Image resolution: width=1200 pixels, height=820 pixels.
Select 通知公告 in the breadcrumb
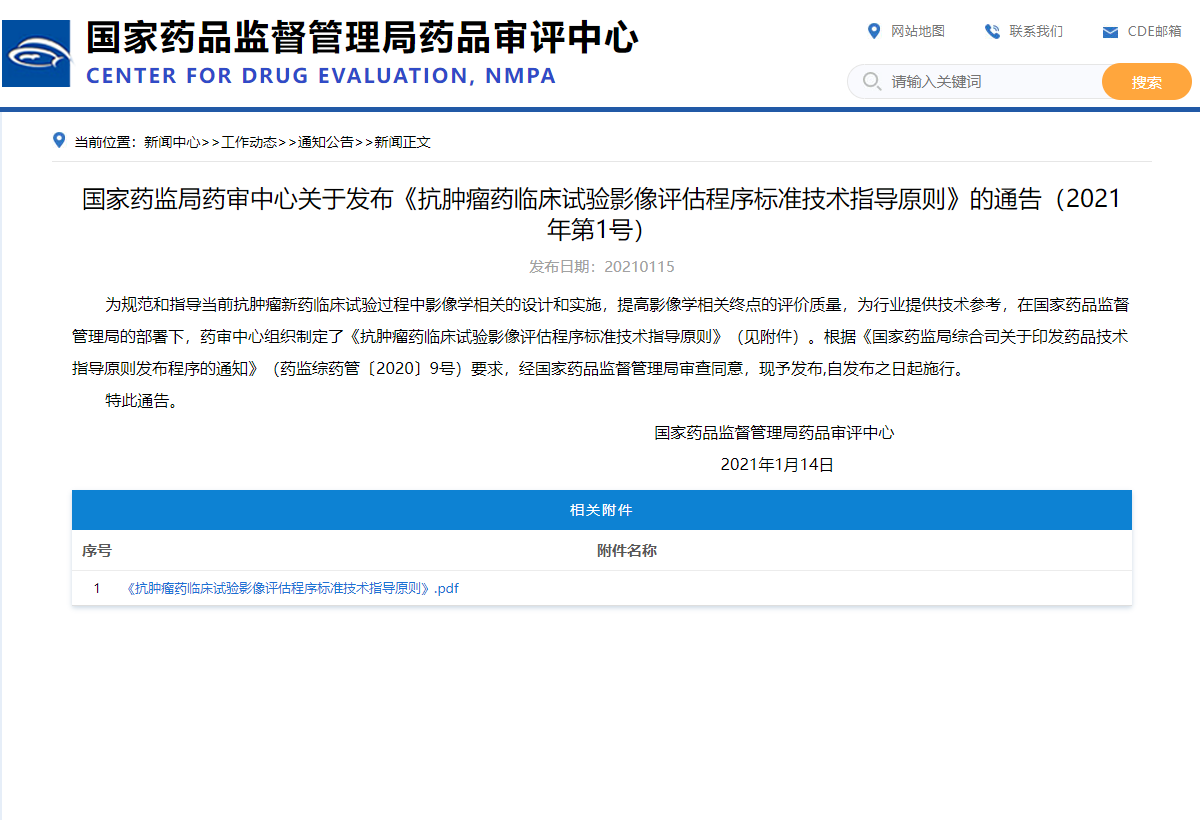point(326,142)
